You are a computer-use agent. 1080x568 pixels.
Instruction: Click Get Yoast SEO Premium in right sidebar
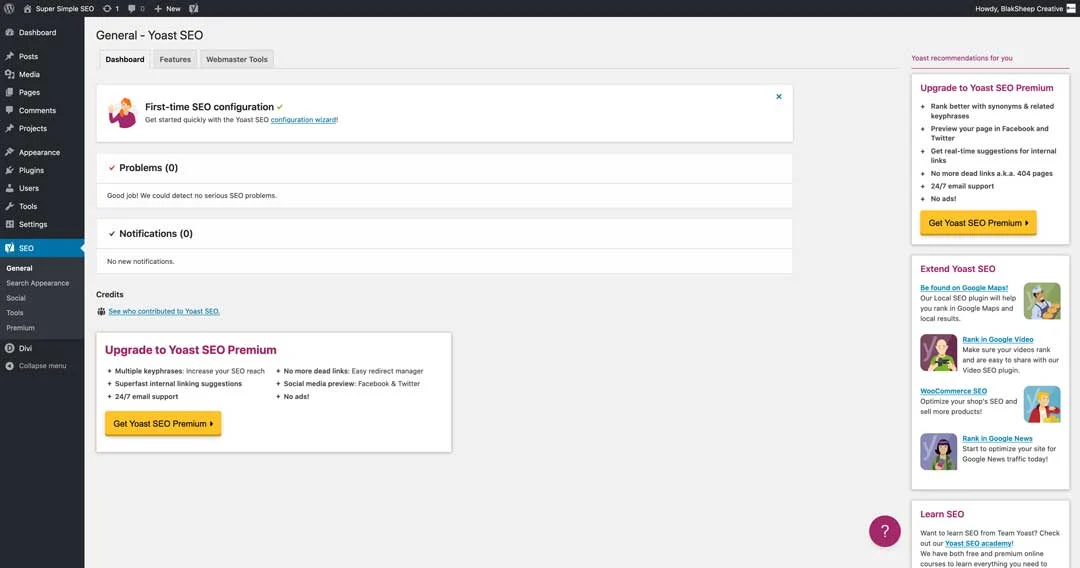coord(978,223)
